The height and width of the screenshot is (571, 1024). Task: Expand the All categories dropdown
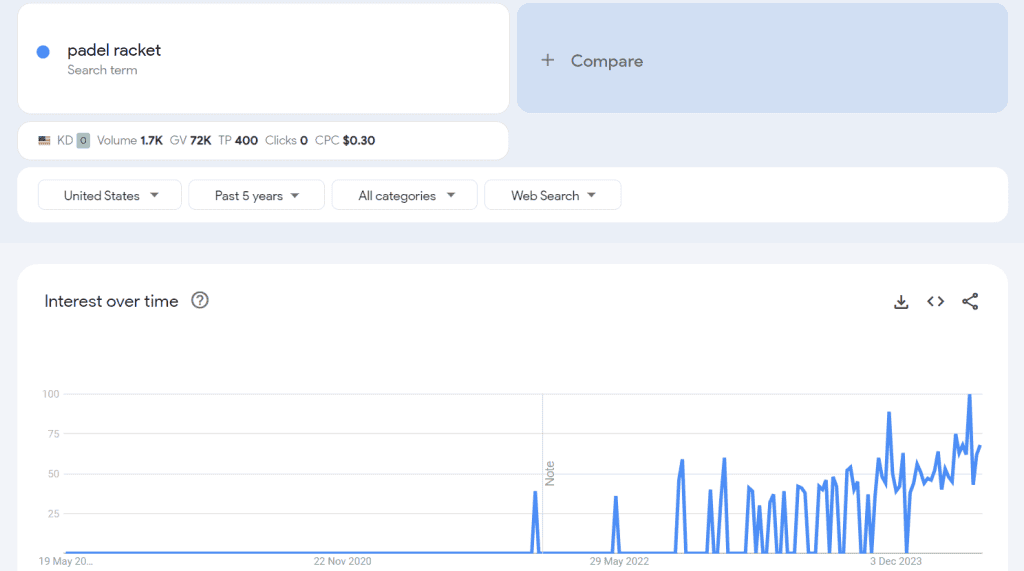click(405, 195)
